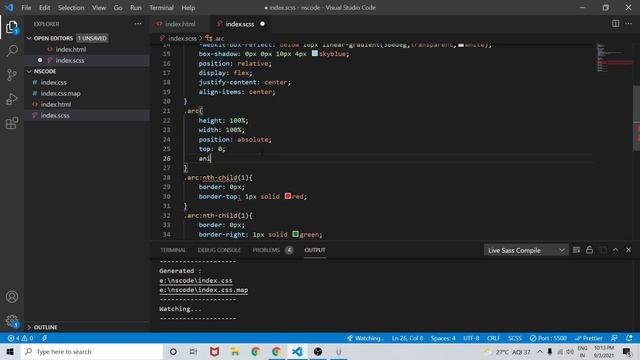Viewport: 640px width, 360px height.
Task: Open notifications bell in status bar
Action: [x=629, y=338]
